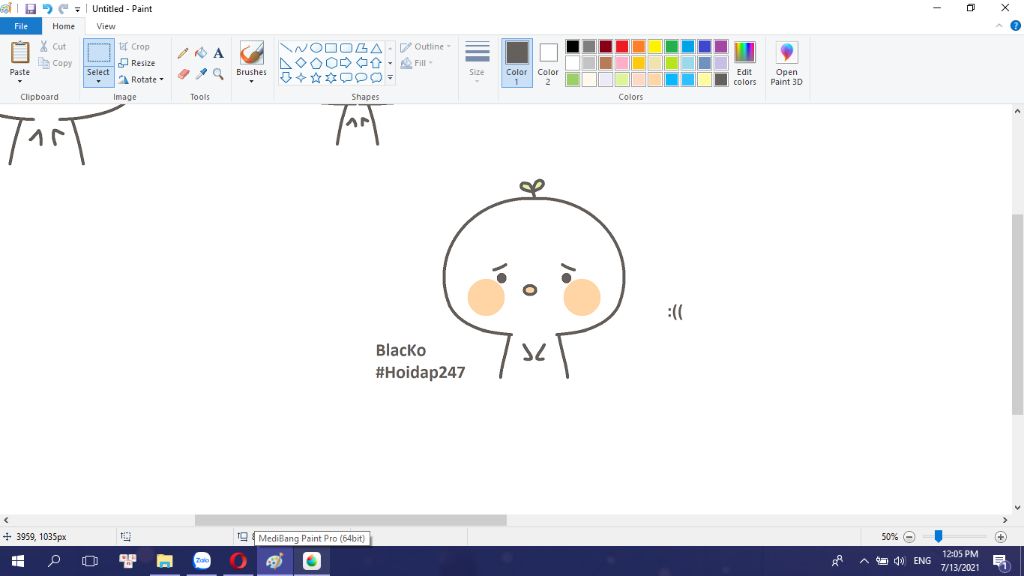
Task: Open the Windows Start menu
Action: pos(18,561)
